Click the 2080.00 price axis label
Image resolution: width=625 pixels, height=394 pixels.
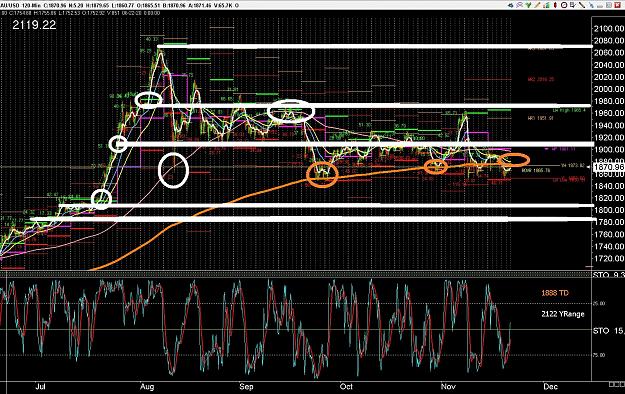(x=609, y=40)
